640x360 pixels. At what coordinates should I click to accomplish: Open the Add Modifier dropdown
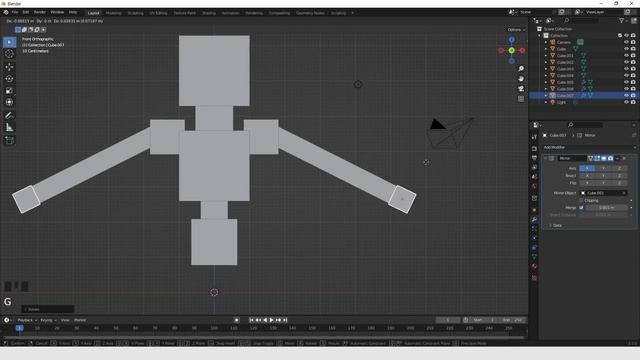[x=589, y=147]
